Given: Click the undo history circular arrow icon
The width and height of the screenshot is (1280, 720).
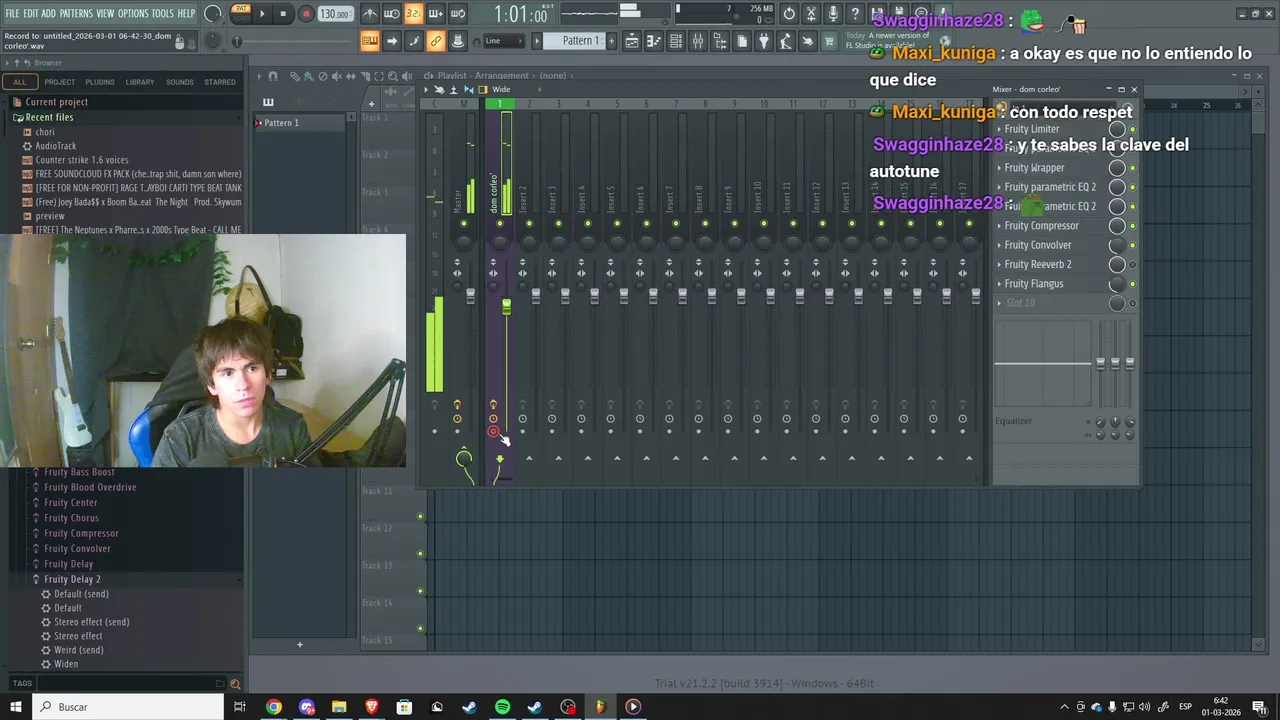Looking at the screenshot, I should 789,14.
